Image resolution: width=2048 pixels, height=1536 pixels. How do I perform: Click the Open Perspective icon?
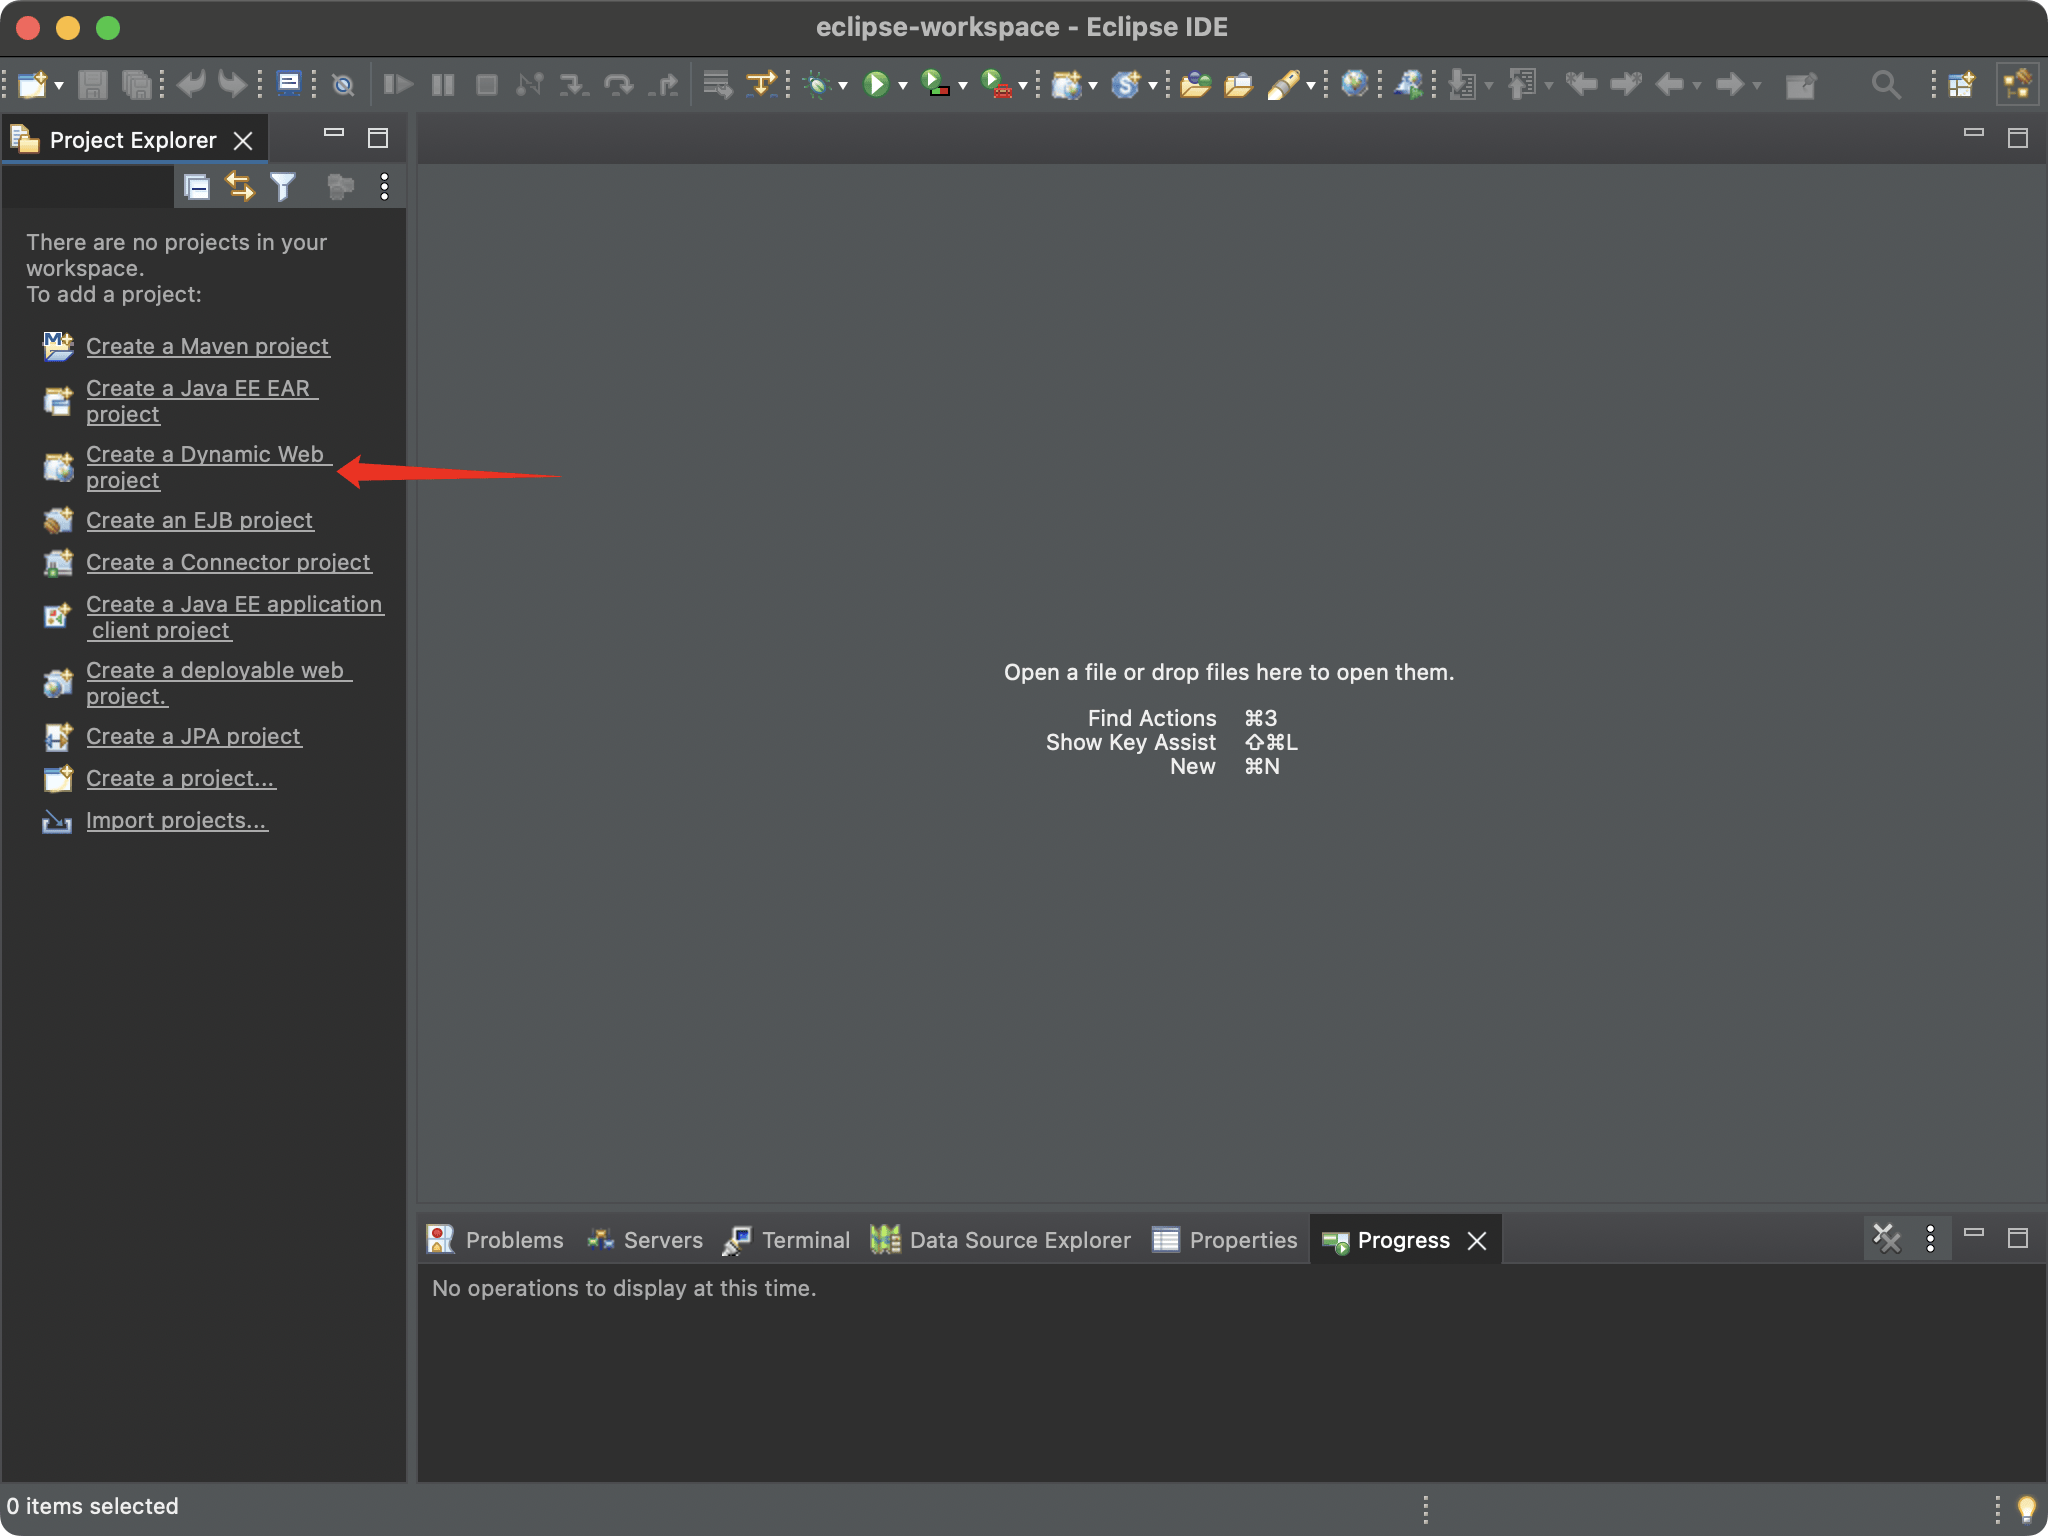point(1963,85)
